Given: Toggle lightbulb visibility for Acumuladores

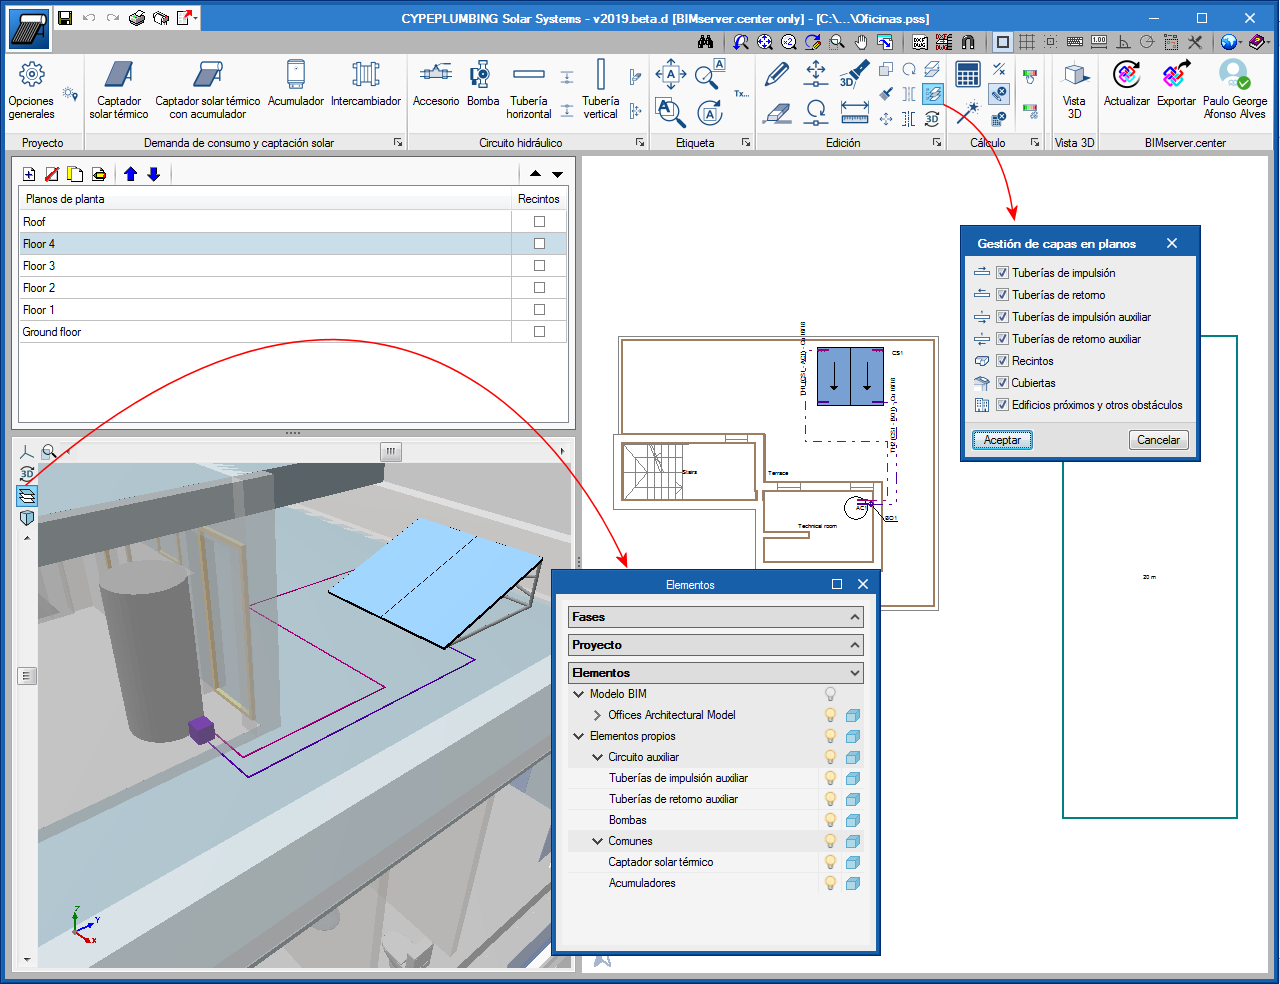Looking at the screenshot, I should [x=830, y=883].
